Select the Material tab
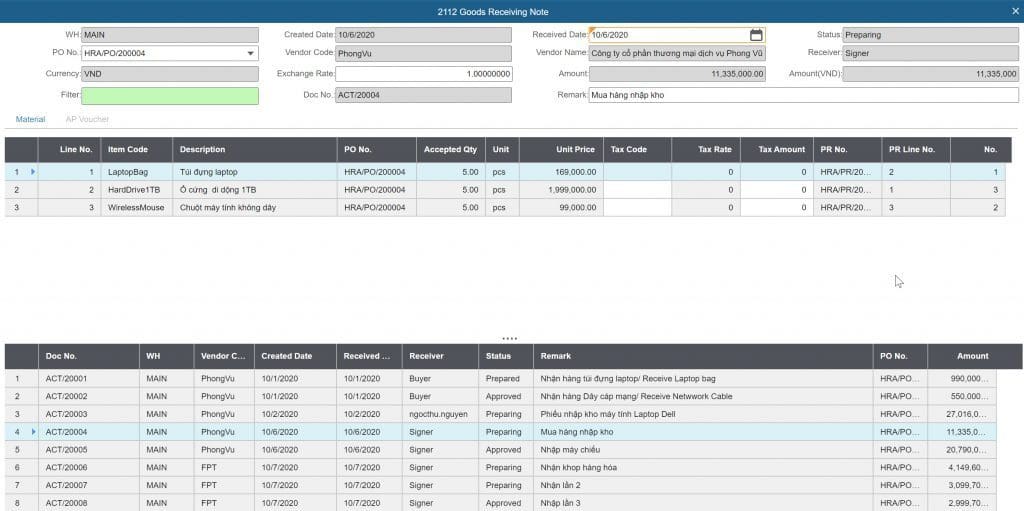Screen dimensions: 1024x511 [30, 119]
